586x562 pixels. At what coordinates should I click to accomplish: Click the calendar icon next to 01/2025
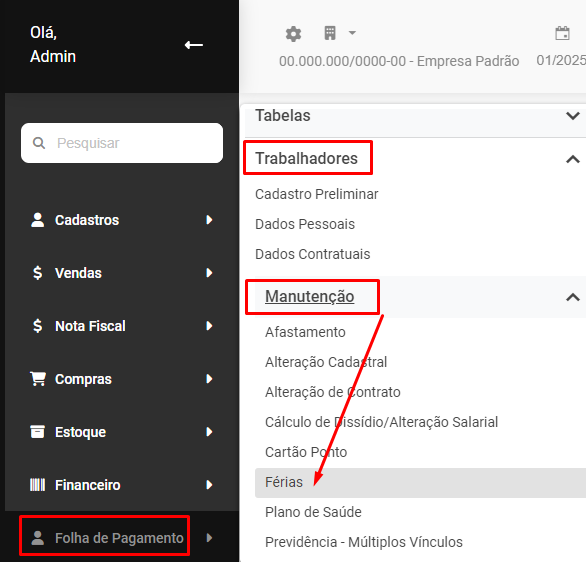pyautogui.click(x=562, y=33)
